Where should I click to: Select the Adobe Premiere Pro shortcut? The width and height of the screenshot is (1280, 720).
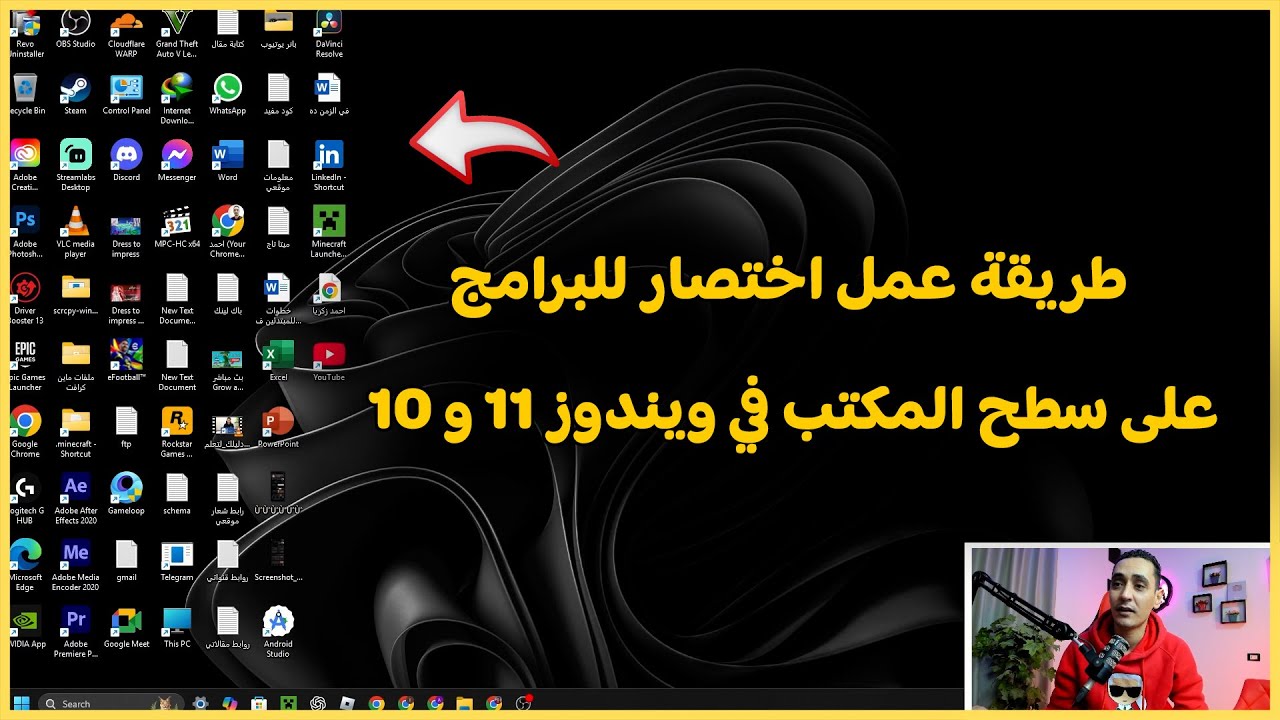pos(76,633)
